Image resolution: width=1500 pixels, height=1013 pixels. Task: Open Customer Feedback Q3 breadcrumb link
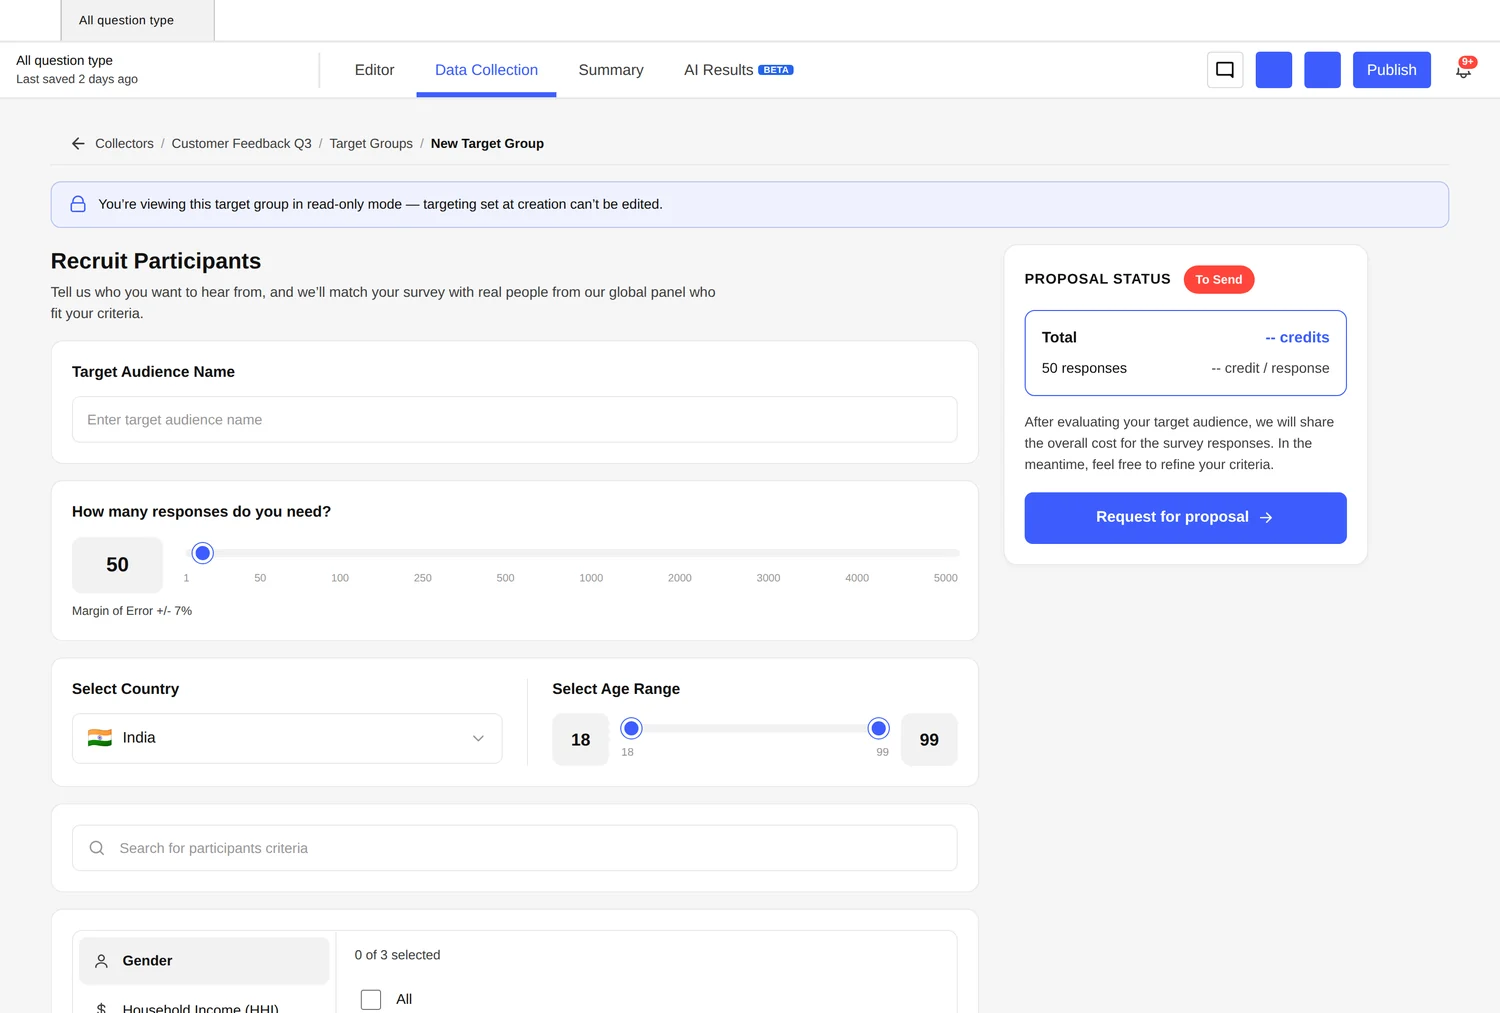(241, 144)
